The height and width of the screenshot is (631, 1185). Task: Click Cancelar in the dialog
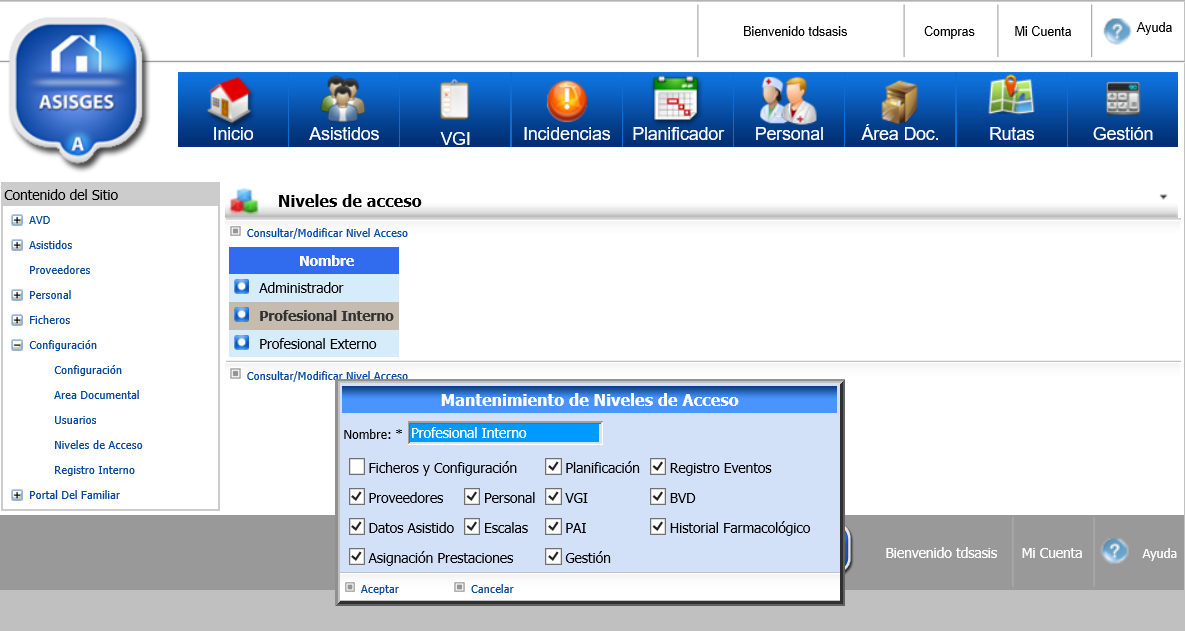click(x=491, y=589)
